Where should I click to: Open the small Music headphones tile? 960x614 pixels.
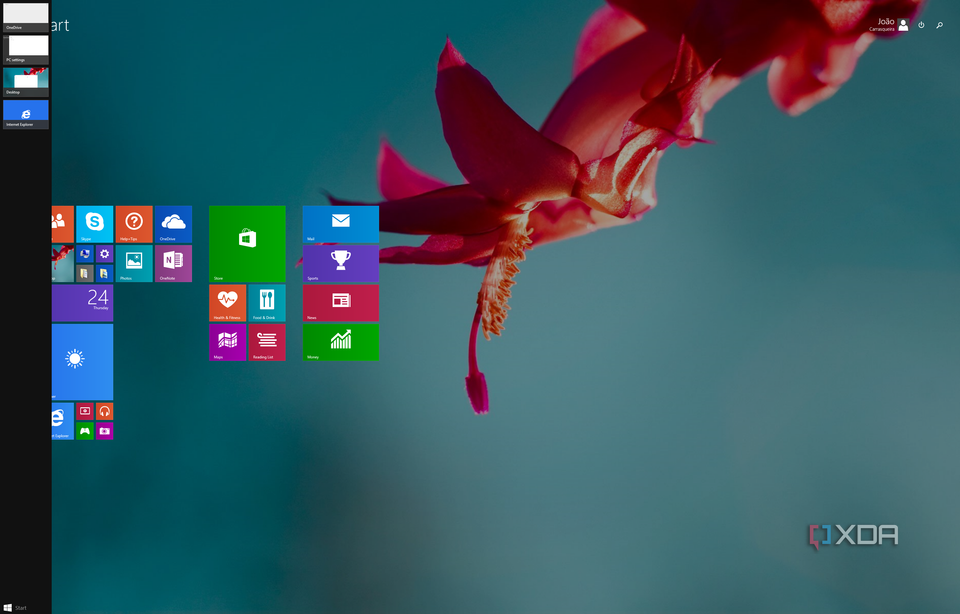(105, 411)
